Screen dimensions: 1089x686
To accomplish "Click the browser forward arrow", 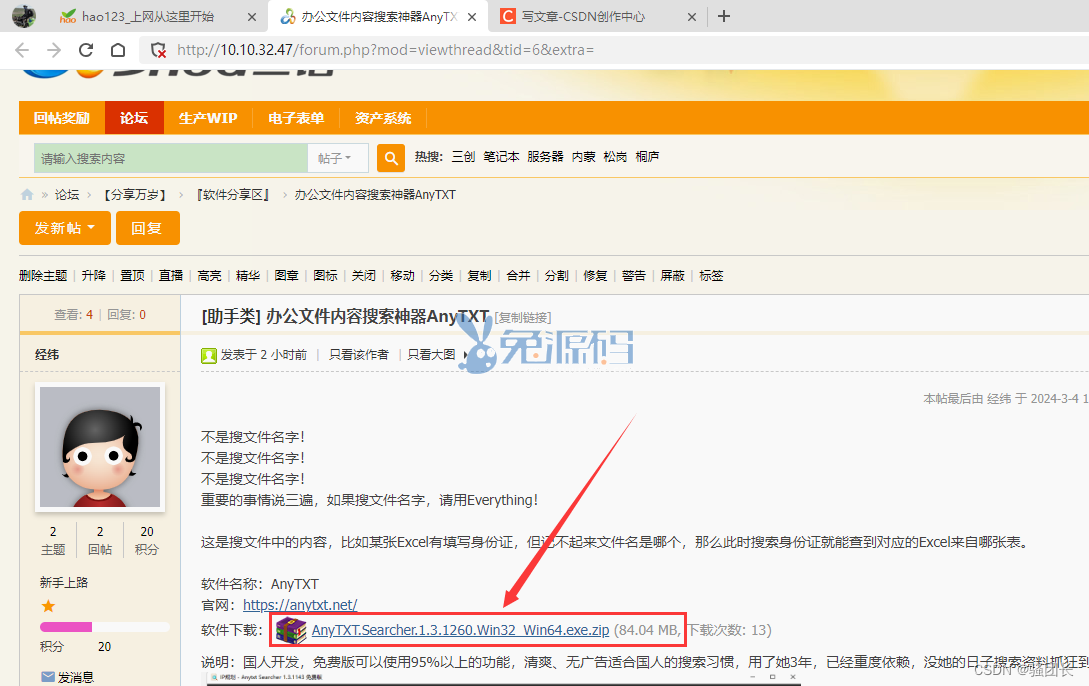I will 53,50.
